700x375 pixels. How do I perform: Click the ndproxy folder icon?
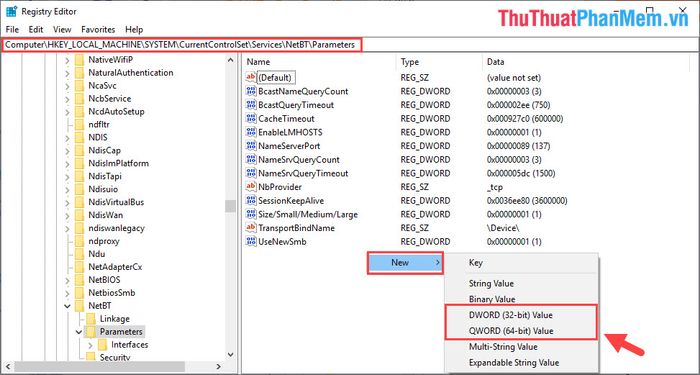click(79, 241)
